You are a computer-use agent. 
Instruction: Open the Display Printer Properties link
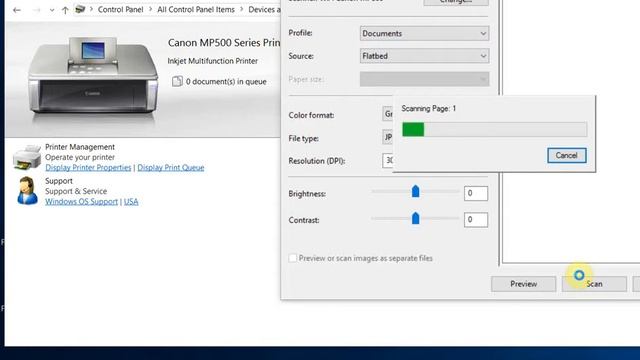coord(88,168)
